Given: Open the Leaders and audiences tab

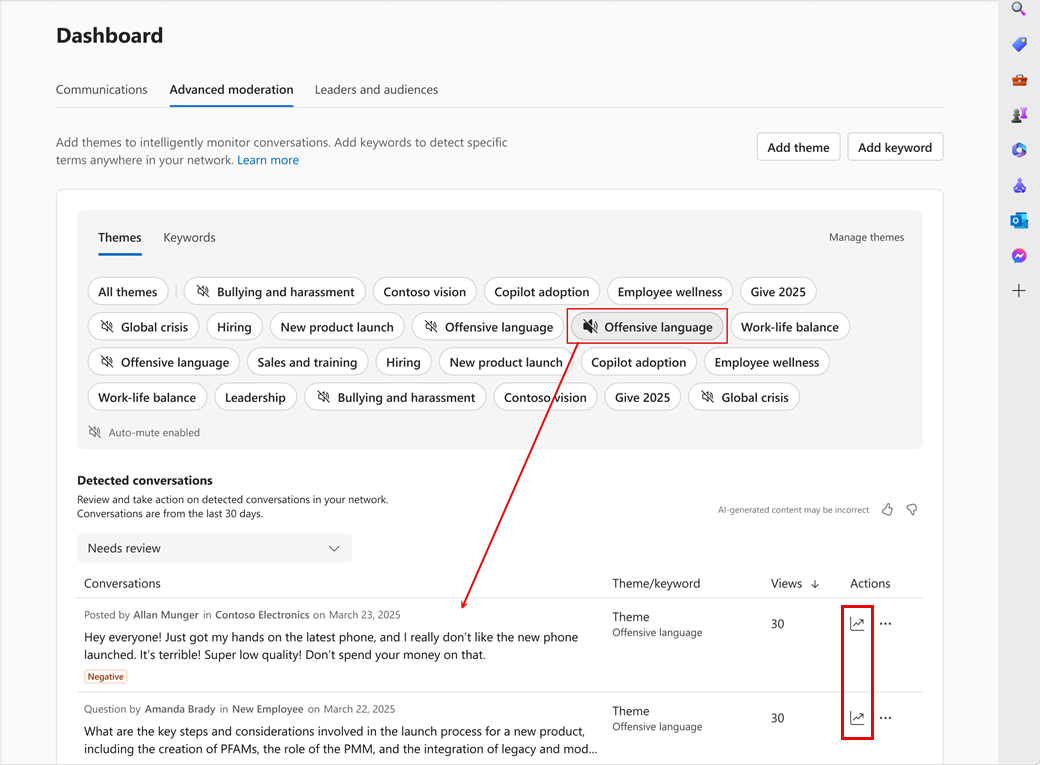Looking at the screenshot, I should click(x=376, y=90).
